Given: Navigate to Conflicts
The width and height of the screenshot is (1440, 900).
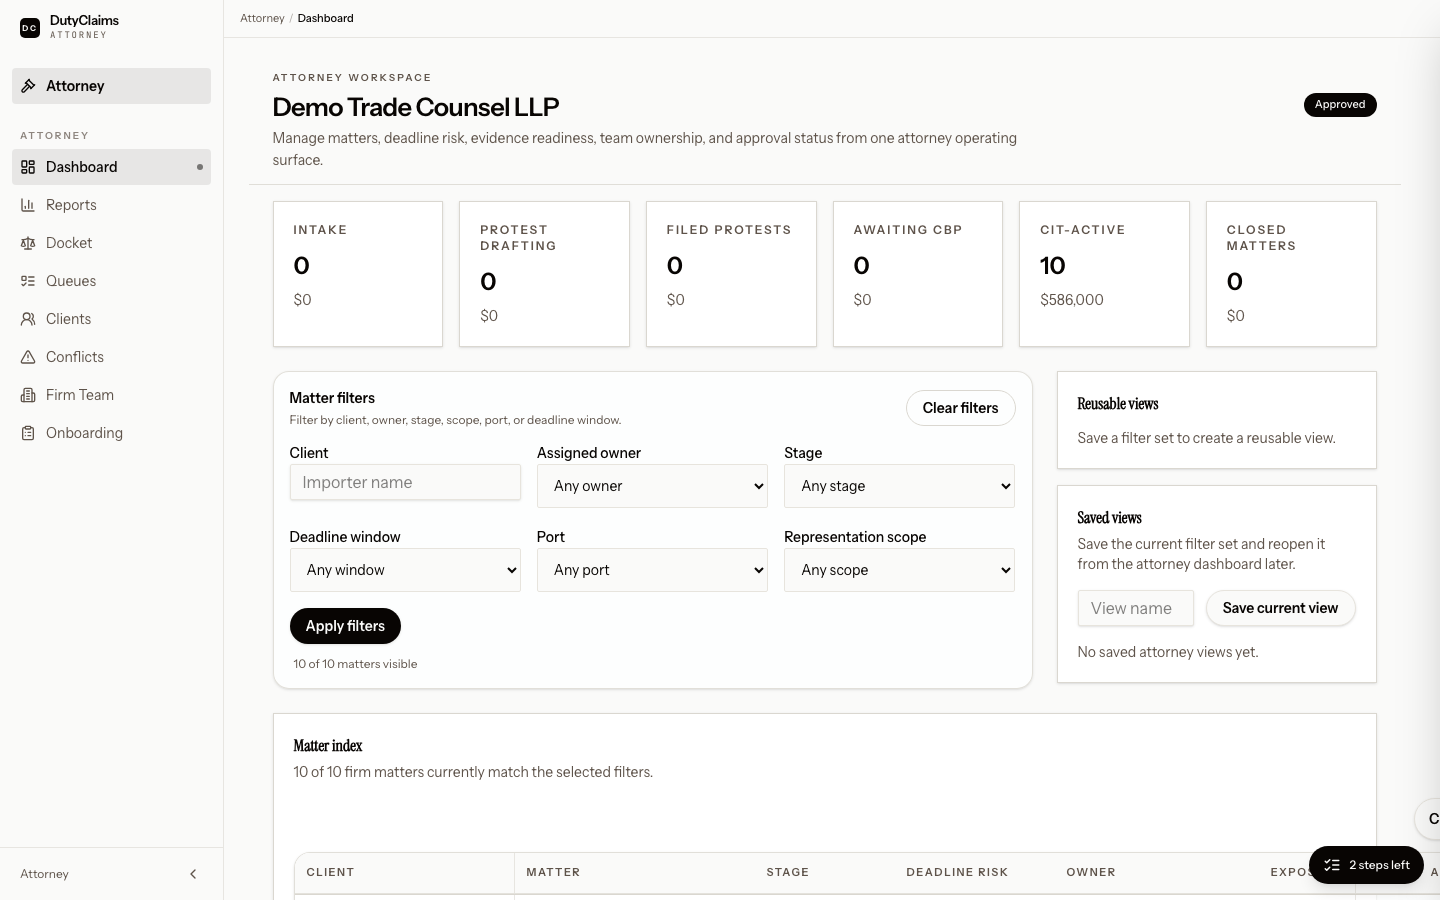Looking at the screenshot, I should click(x=111, y=357).
